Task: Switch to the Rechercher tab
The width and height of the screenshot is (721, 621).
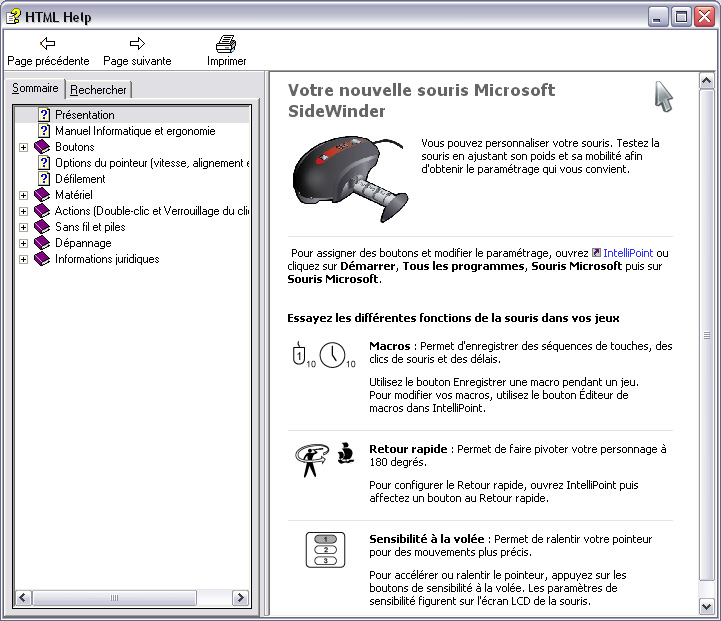Action: (98, 90)
